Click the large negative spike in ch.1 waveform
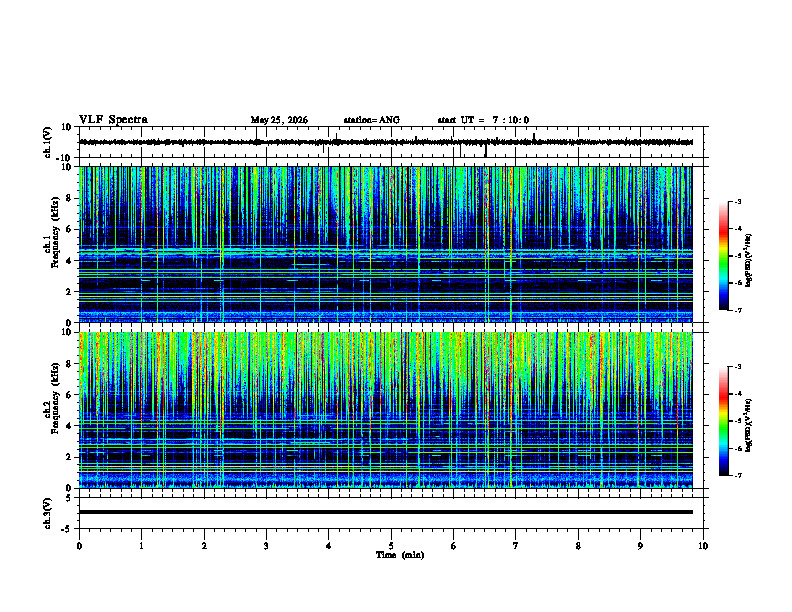This screenshot has width=792, height=612. (x=485, y=150)
